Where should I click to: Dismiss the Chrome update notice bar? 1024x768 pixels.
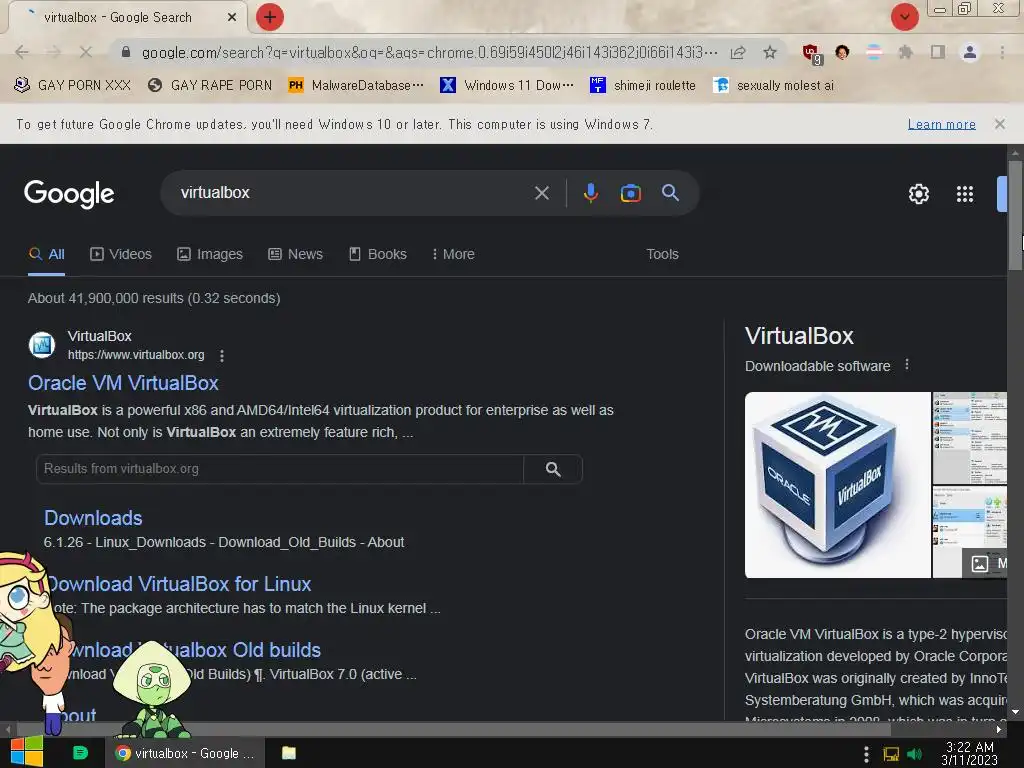click(x=999, y=124)
